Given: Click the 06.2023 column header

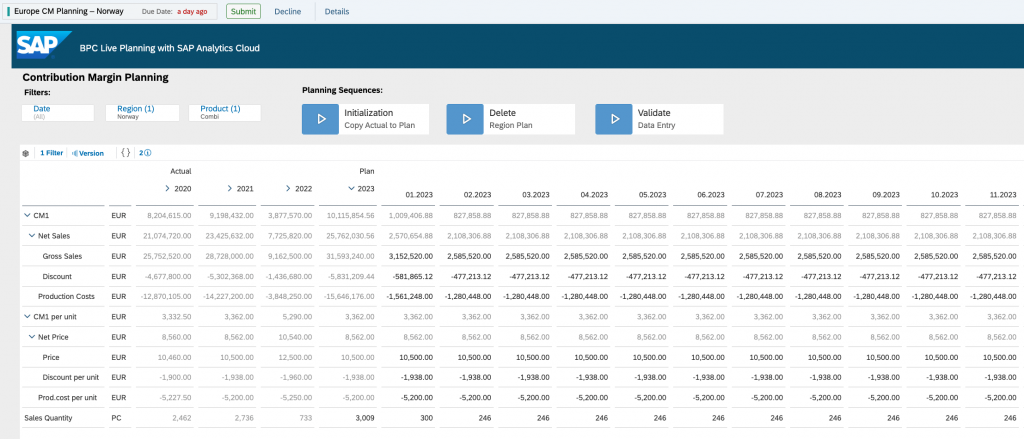Looking at the screenshot, I should [711, 195].
